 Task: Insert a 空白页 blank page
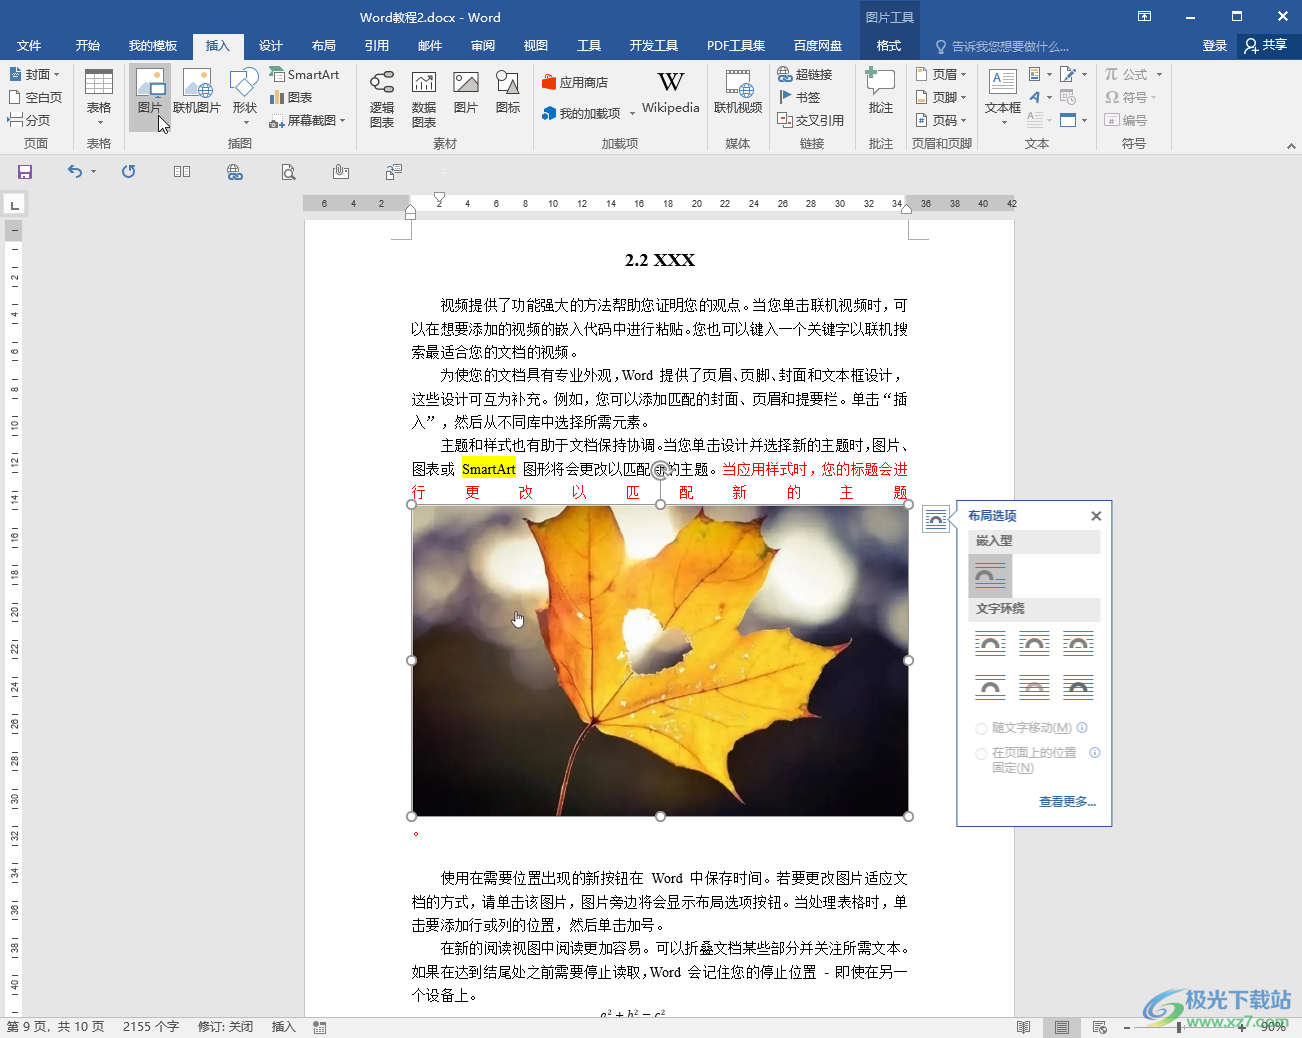click(x=35, y=97)
